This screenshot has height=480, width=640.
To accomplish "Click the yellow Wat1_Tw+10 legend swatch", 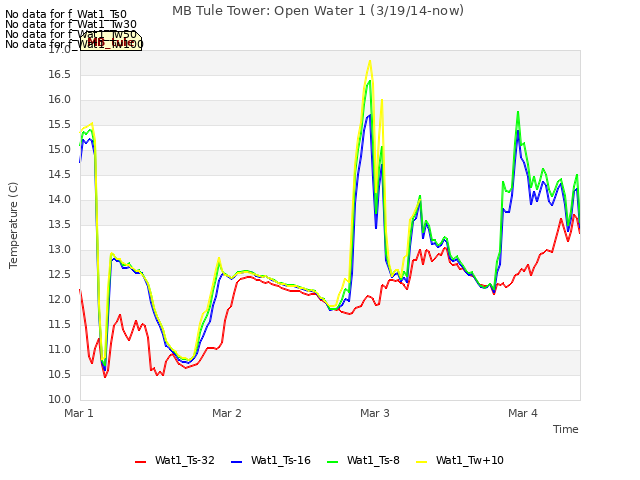I will tap(422, 462).
